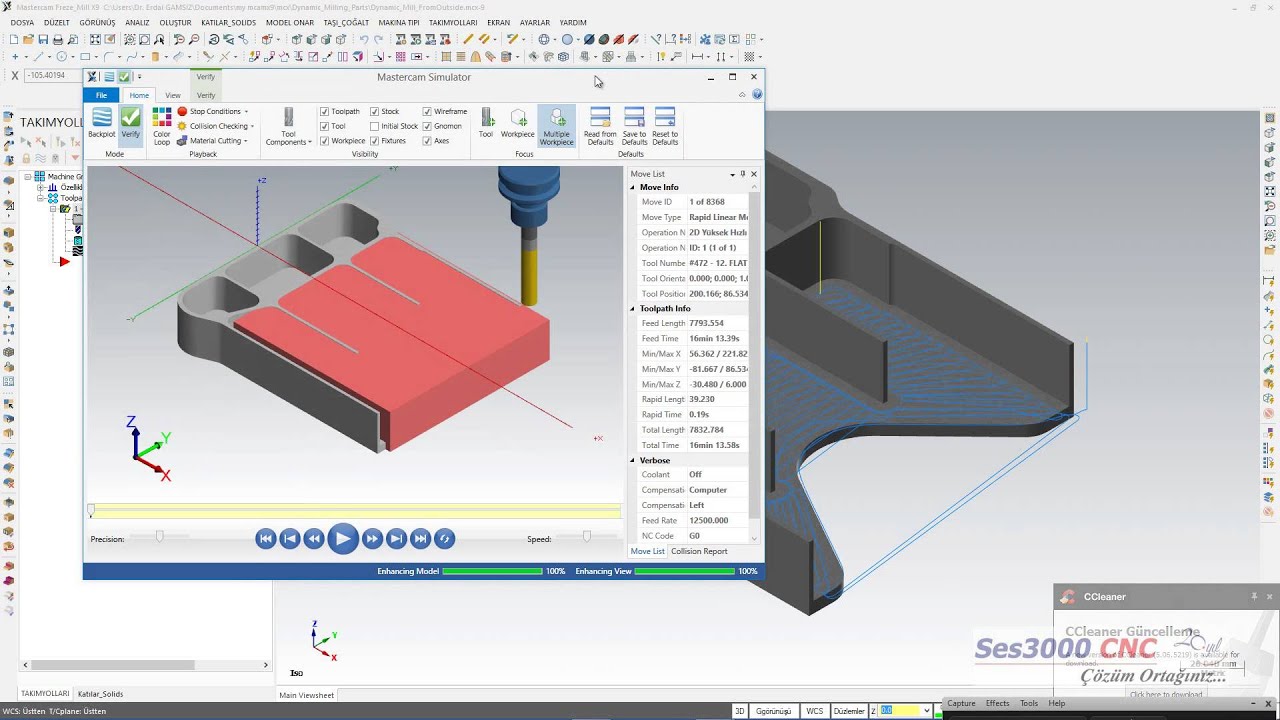Open the simulator help icon
Image resolution: width=1280 pixels, height=720 pixels.
(757, 94)
